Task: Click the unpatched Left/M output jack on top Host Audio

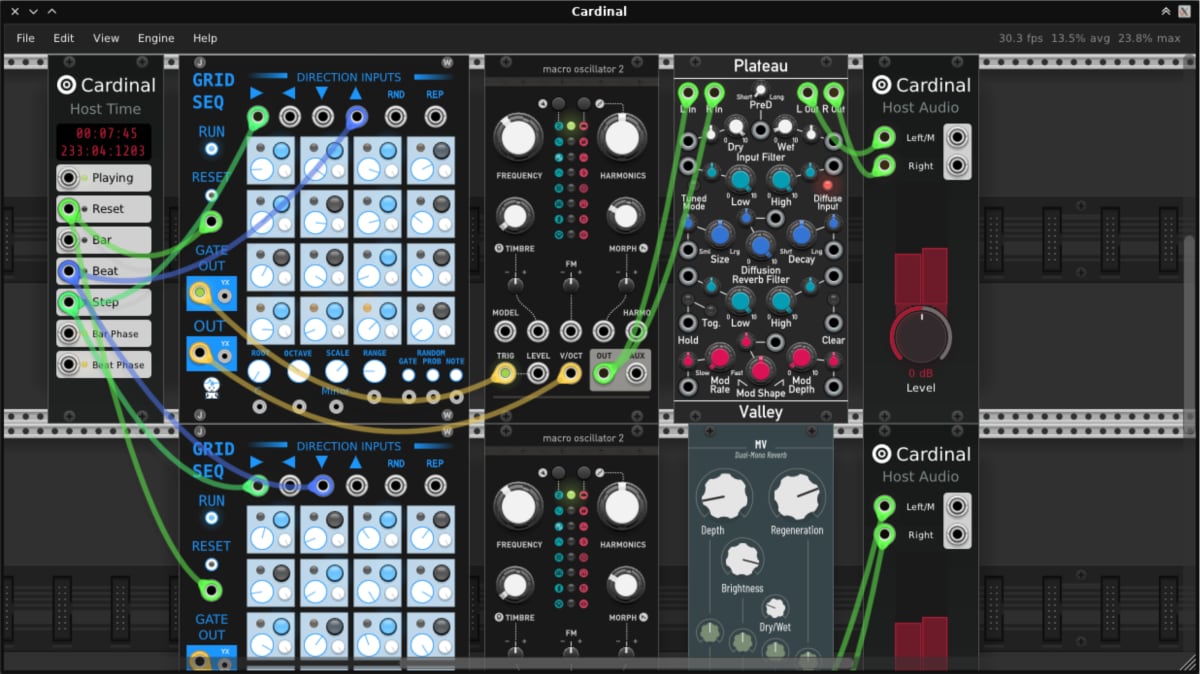Action: [957, 137]
